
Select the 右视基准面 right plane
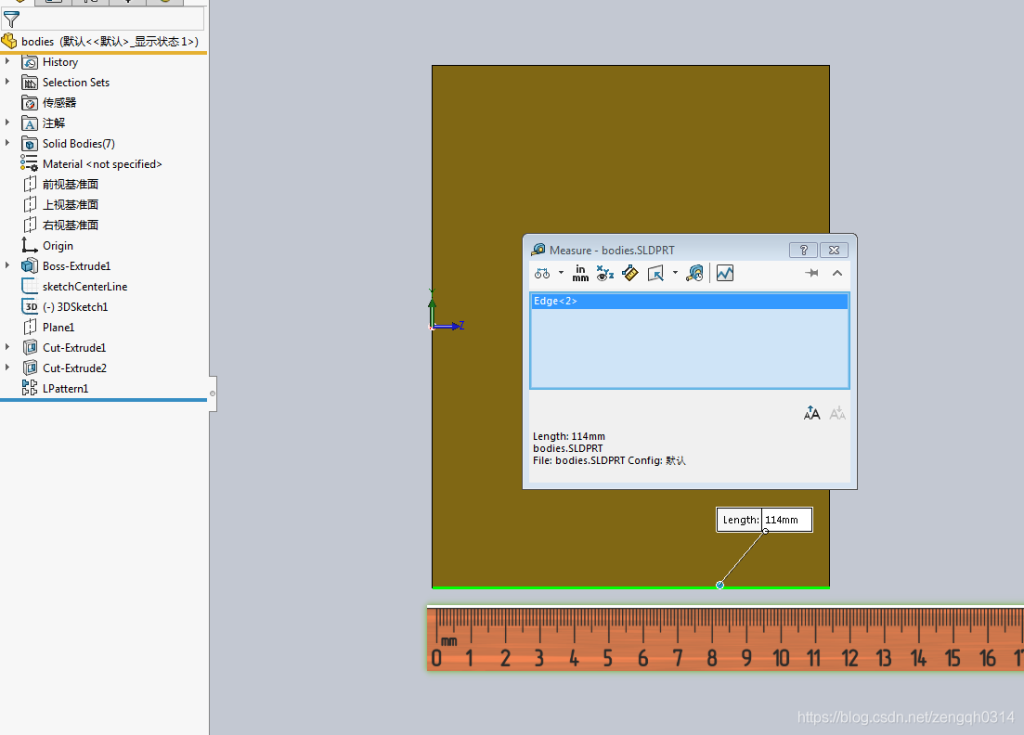pos(60,225)
